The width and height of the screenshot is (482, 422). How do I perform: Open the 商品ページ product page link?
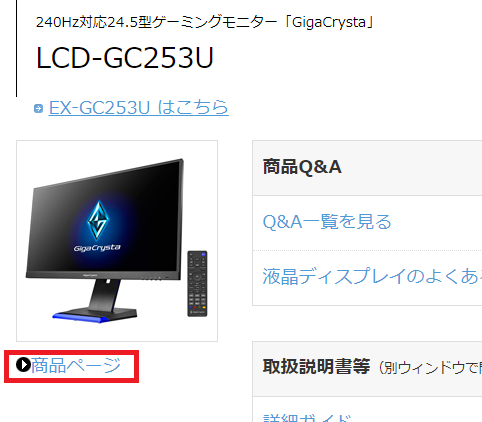(76, 365)
